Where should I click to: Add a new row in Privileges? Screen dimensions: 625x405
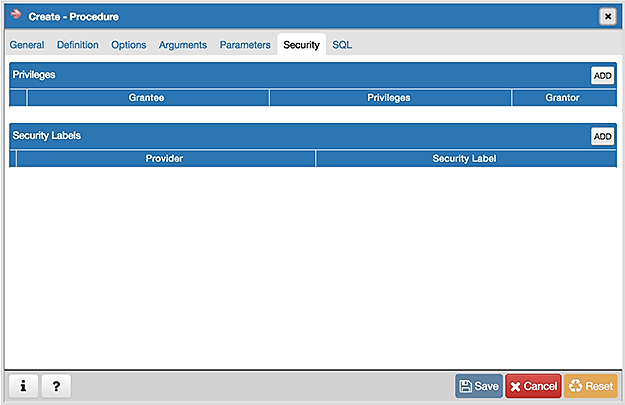pyautogui.click(x=602, y=75)
